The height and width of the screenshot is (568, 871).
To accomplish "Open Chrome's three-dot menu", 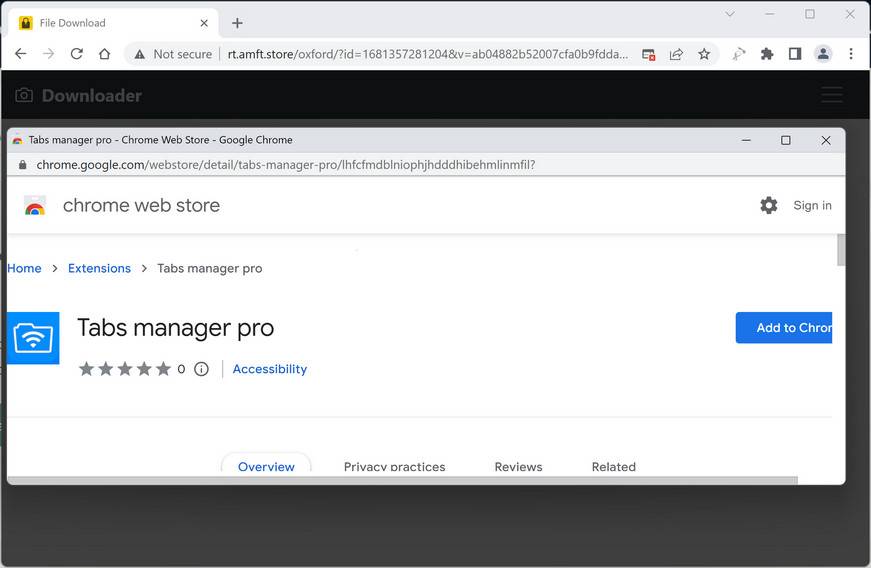I will pos(851,54).
